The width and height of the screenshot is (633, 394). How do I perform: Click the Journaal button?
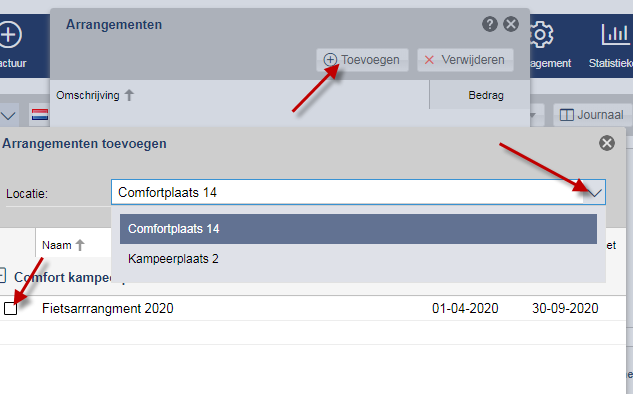[592, 115]
